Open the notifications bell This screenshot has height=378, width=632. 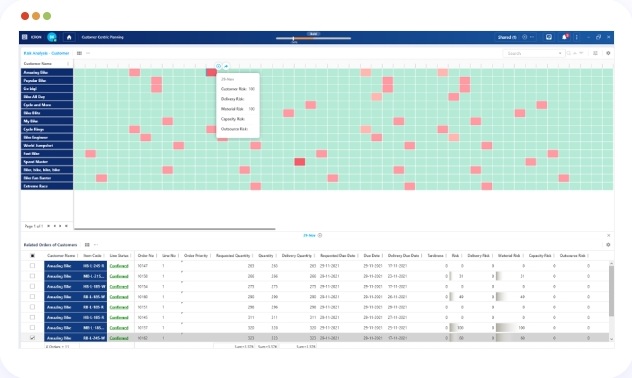[x=564, y=37]
